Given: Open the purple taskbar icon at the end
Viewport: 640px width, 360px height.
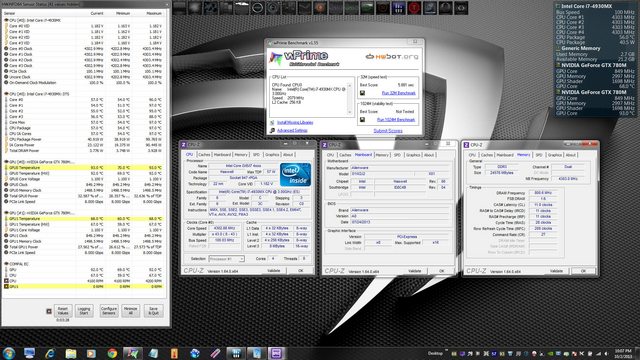Looking at the screenshot, I should [276, 353].
